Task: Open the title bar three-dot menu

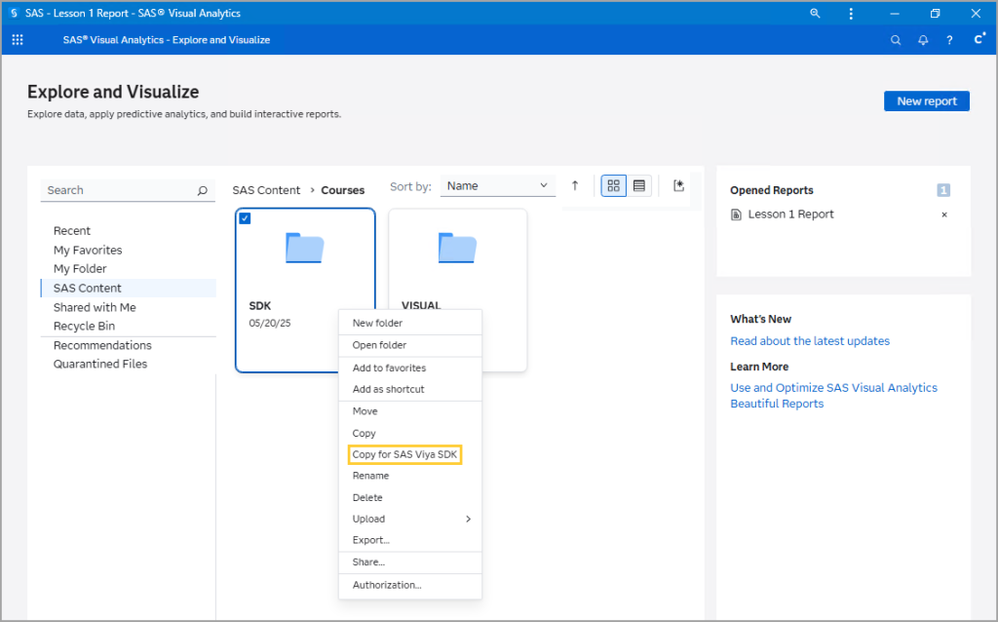Action: click(851, 13)
